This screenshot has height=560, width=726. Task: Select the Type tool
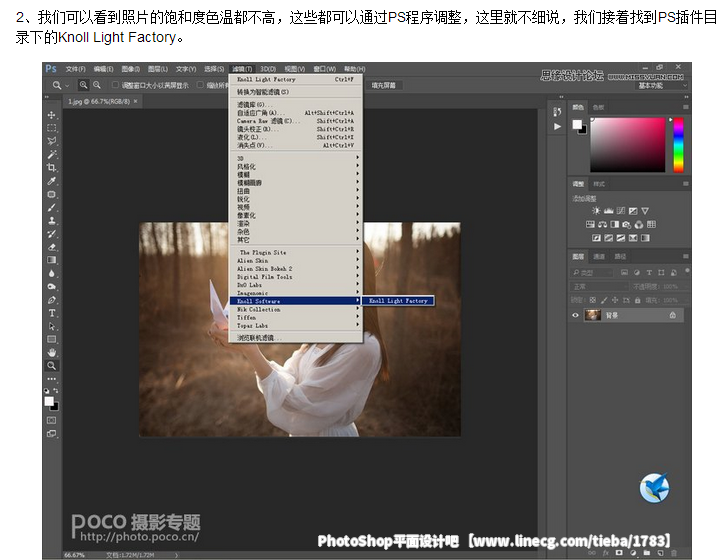(x=51, y=313)
